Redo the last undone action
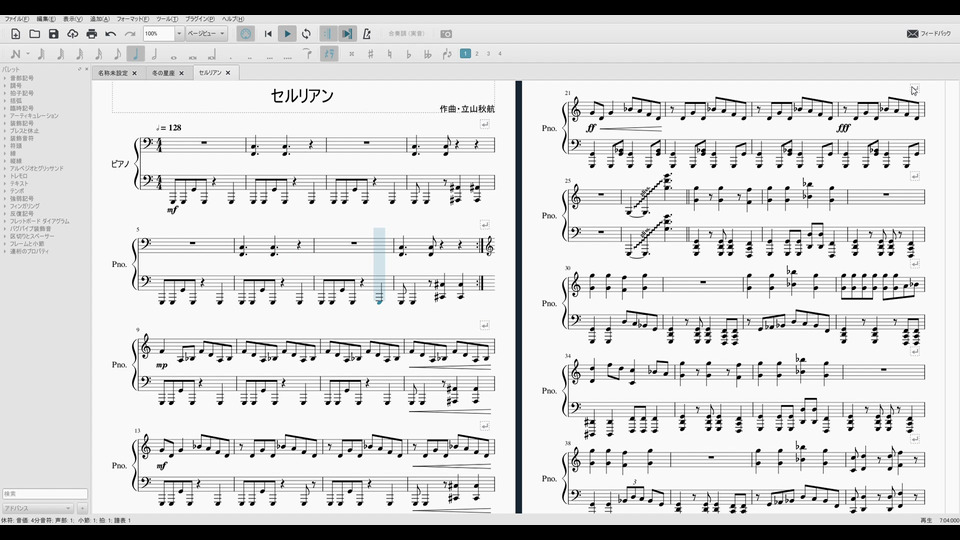 tap(130, 34)
